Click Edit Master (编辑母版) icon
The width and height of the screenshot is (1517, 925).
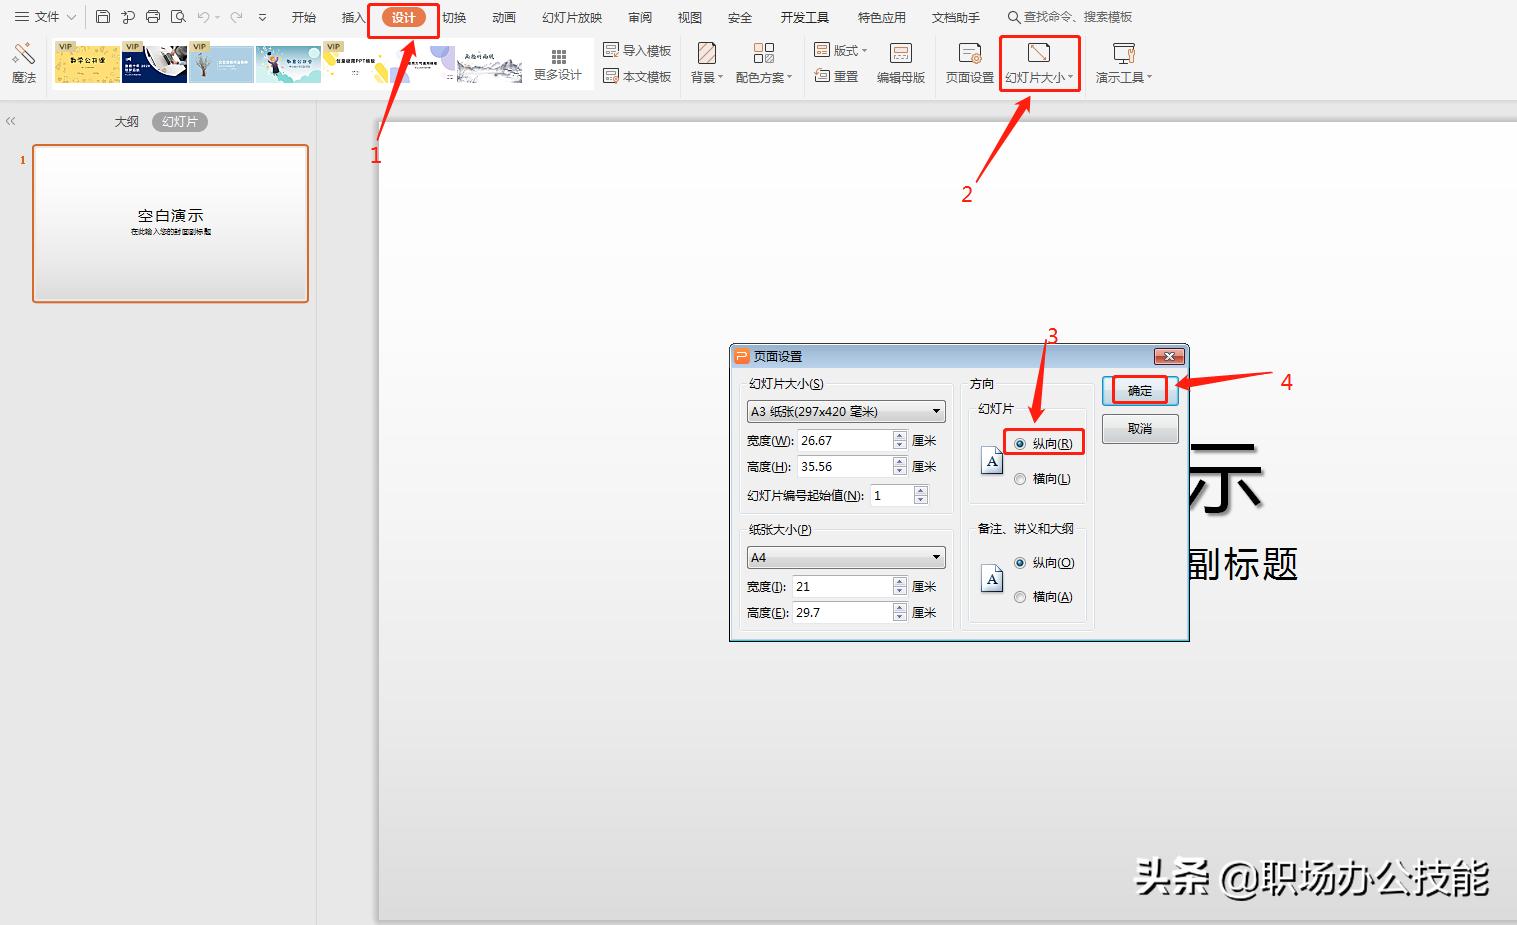(x=900, y=62)
